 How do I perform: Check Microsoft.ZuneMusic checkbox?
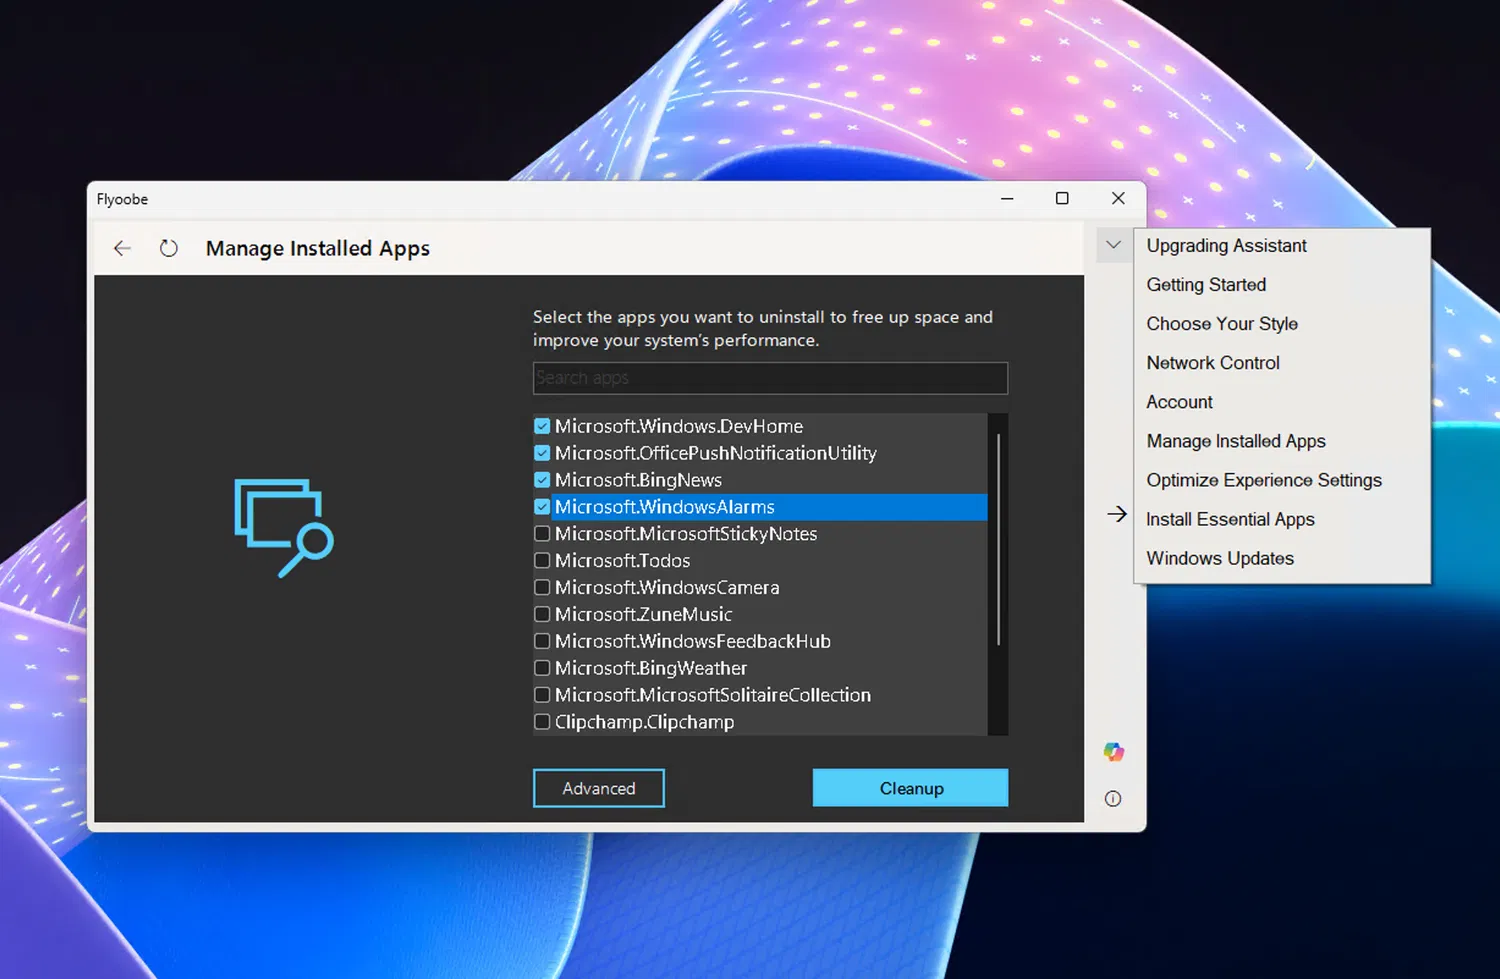pos(542,614)
